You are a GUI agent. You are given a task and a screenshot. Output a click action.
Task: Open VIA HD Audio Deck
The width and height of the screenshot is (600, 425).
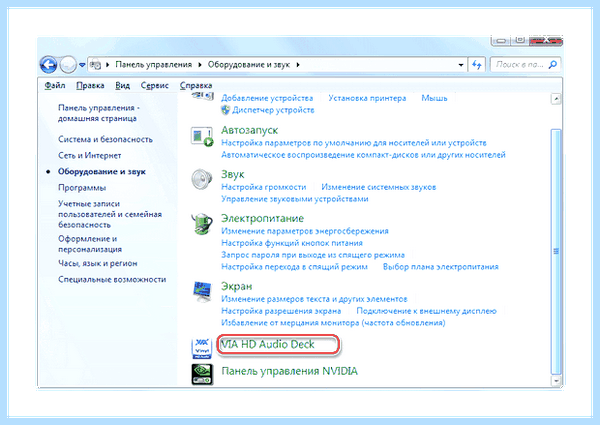point(268,344)
